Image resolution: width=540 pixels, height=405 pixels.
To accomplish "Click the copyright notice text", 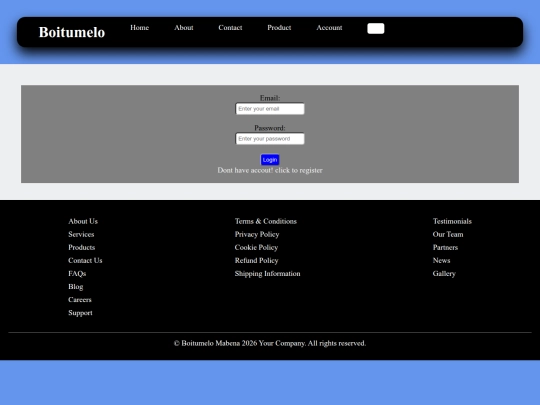I will point(270,343).
